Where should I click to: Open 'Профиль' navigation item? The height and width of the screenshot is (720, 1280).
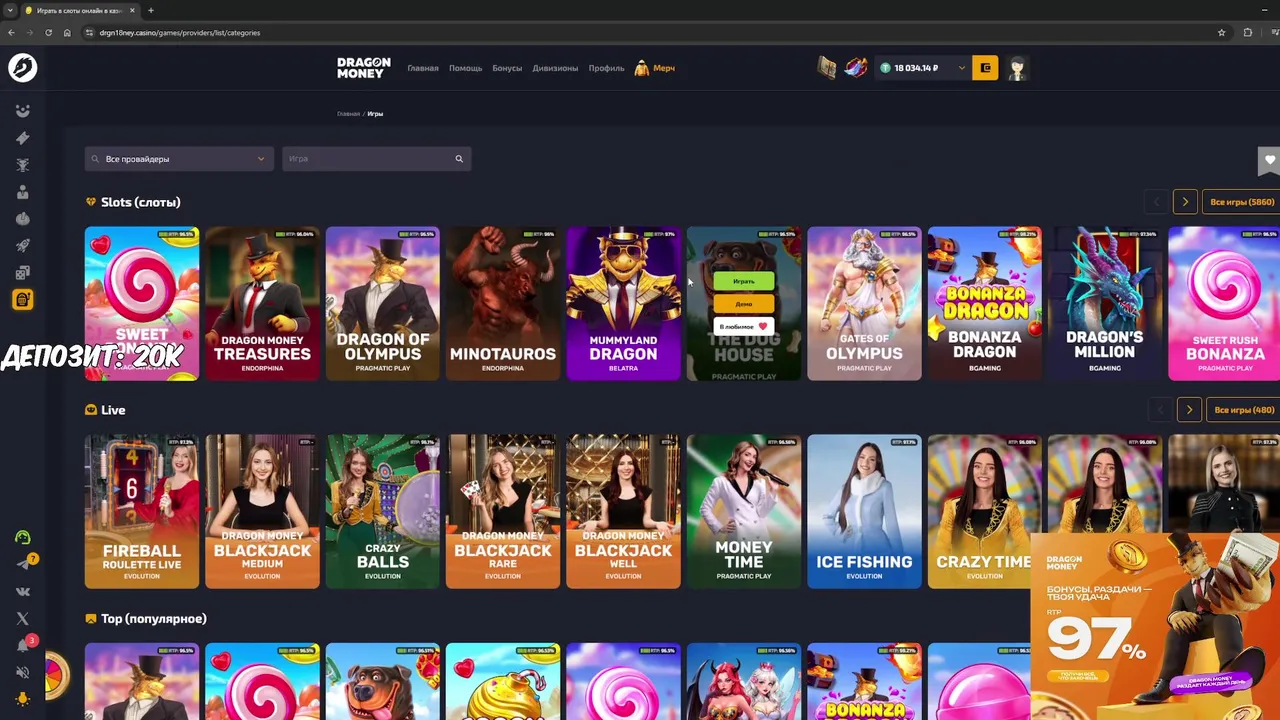coord(606,68)
